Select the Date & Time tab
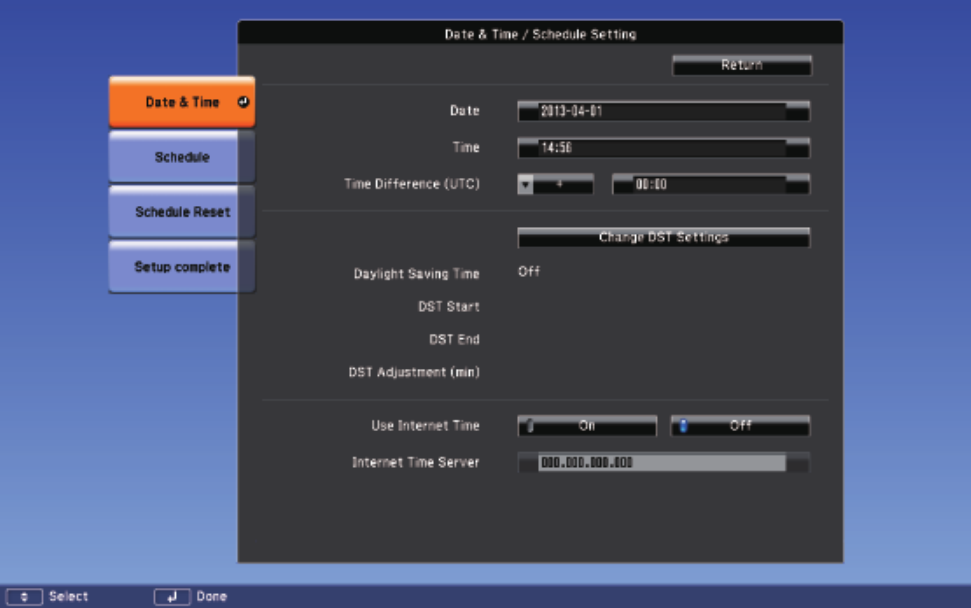Image resolution: width=971 pixels, height=608 pixels. [x=182, y=102]
